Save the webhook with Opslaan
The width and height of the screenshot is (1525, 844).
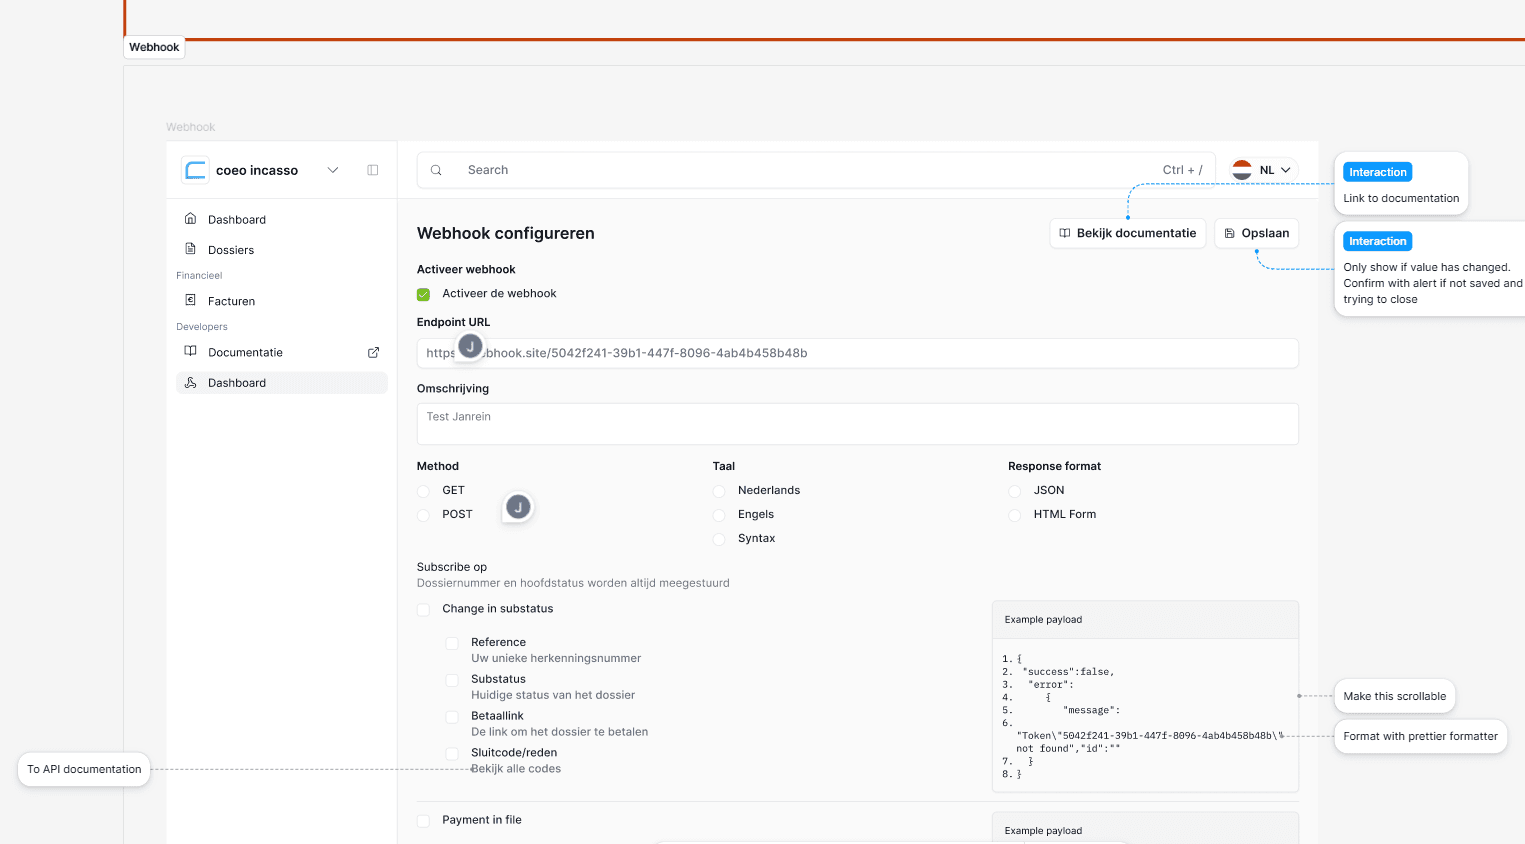1256,233
